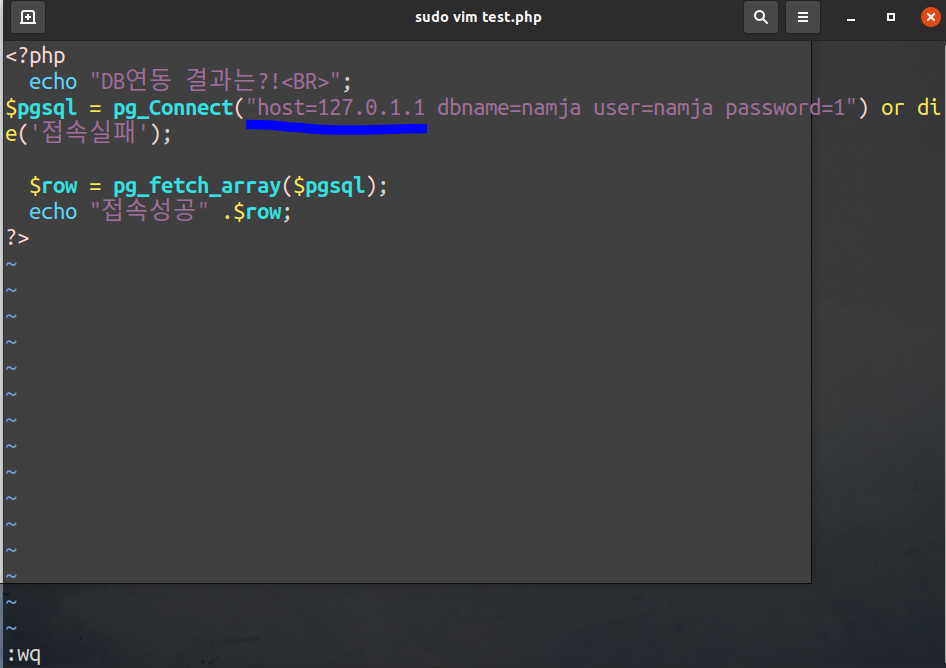The image size is (946, 668).
Task: Open the terminal search tool
Action: 761,17
